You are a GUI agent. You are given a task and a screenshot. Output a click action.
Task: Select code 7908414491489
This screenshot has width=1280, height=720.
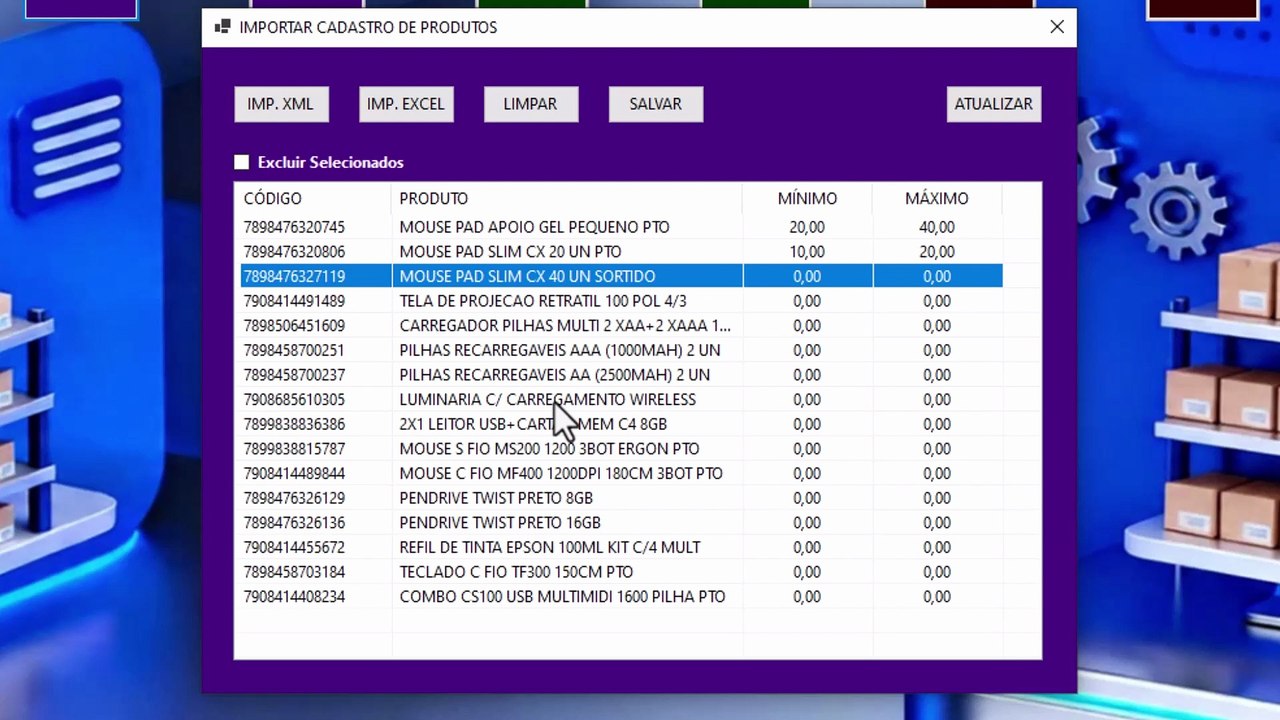click(294, 301)
